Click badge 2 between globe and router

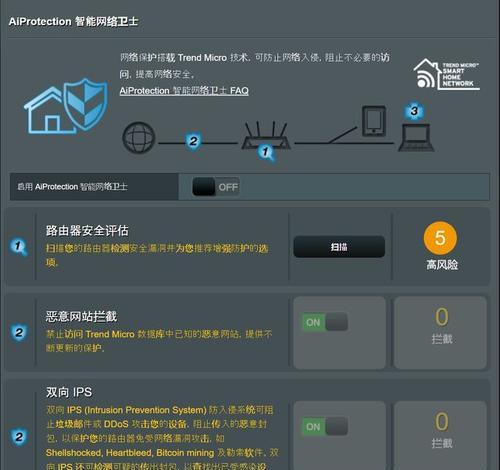[x=193, y=141]
